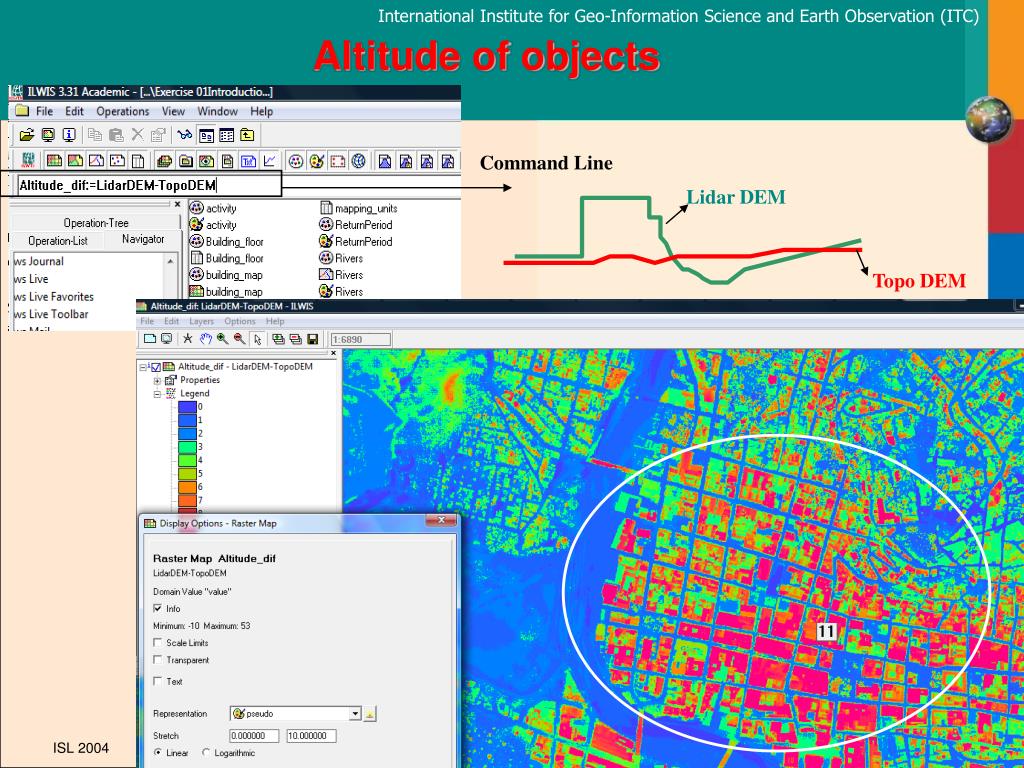Viewport: 1024px width, 768px height.
Task: Open the View menu in ILWIS main window
Action: (173, 111)
